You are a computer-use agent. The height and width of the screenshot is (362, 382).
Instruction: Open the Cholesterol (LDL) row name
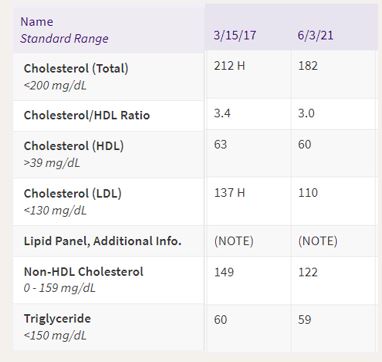pyautogui.click(x=72, y=193)
